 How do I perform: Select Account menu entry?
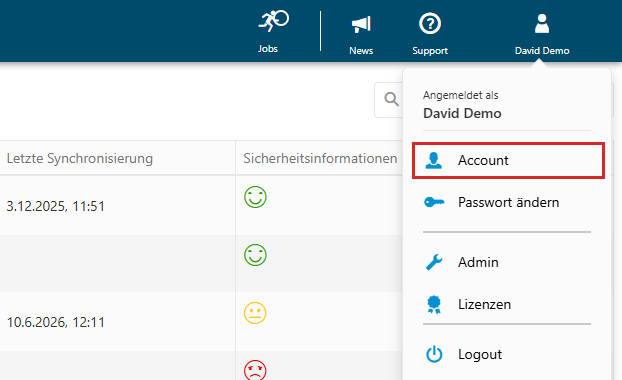coord(508,161)
